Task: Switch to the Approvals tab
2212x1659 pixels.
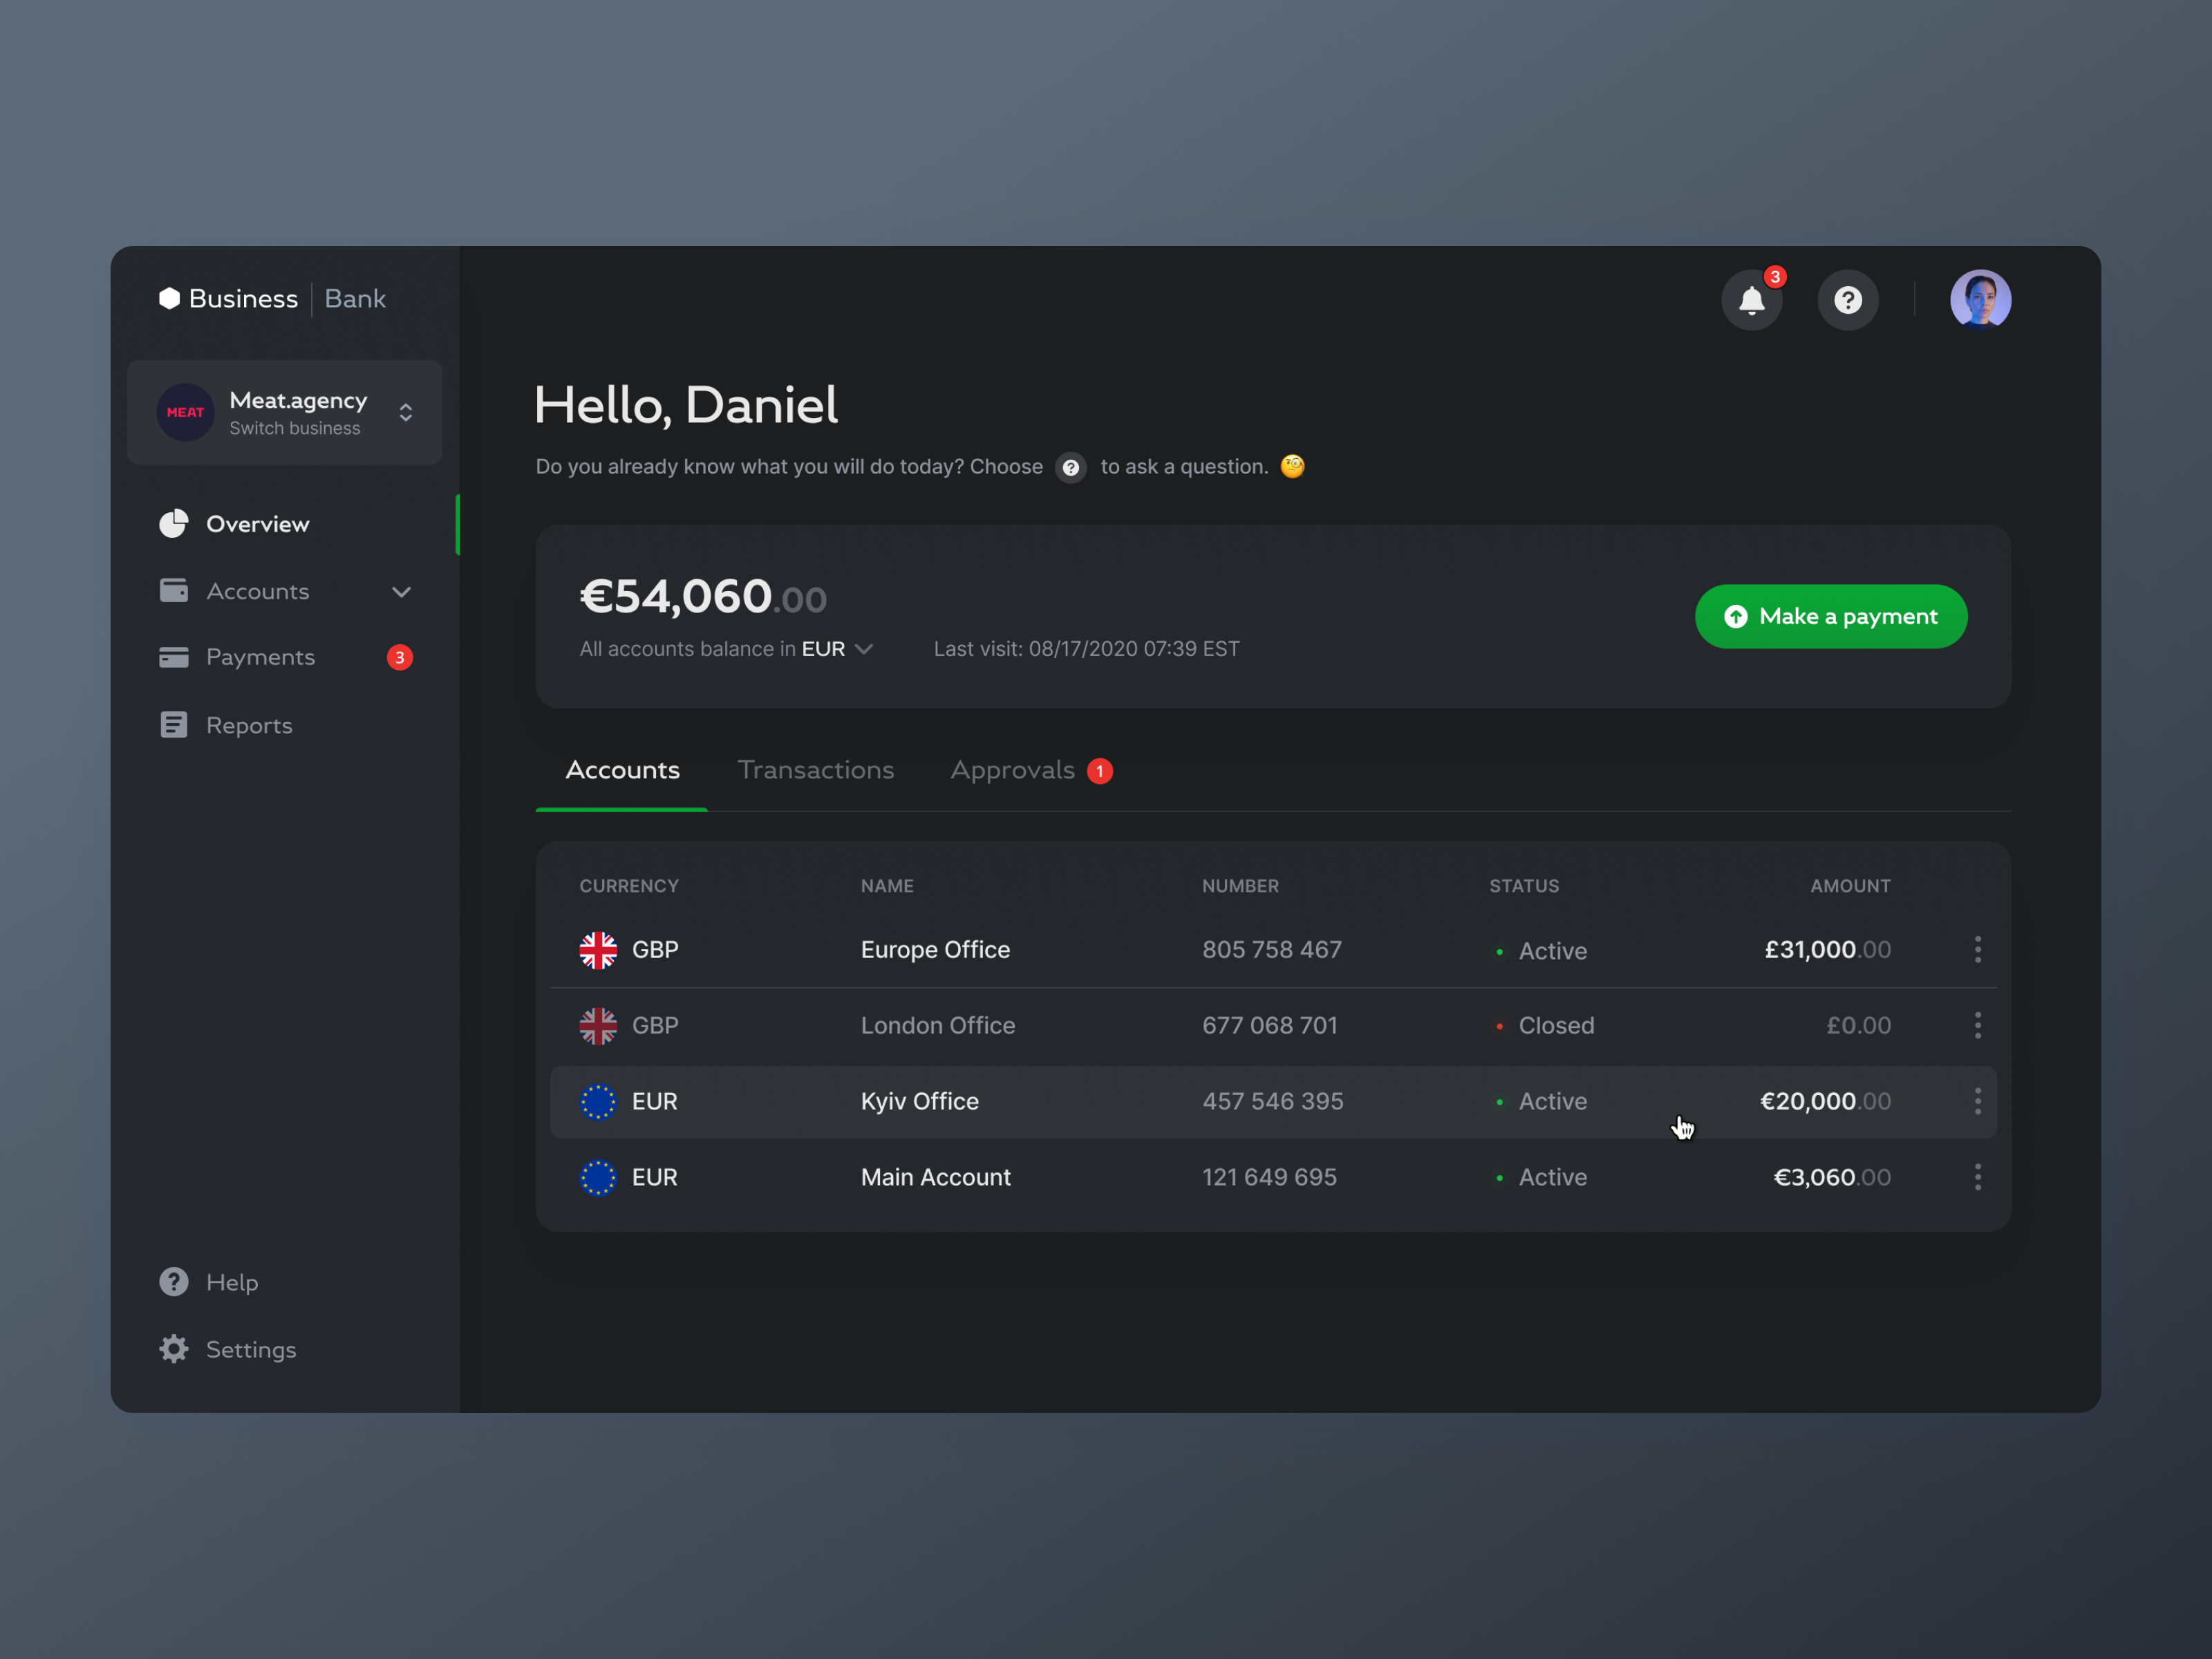Action: pos(1012,770)
